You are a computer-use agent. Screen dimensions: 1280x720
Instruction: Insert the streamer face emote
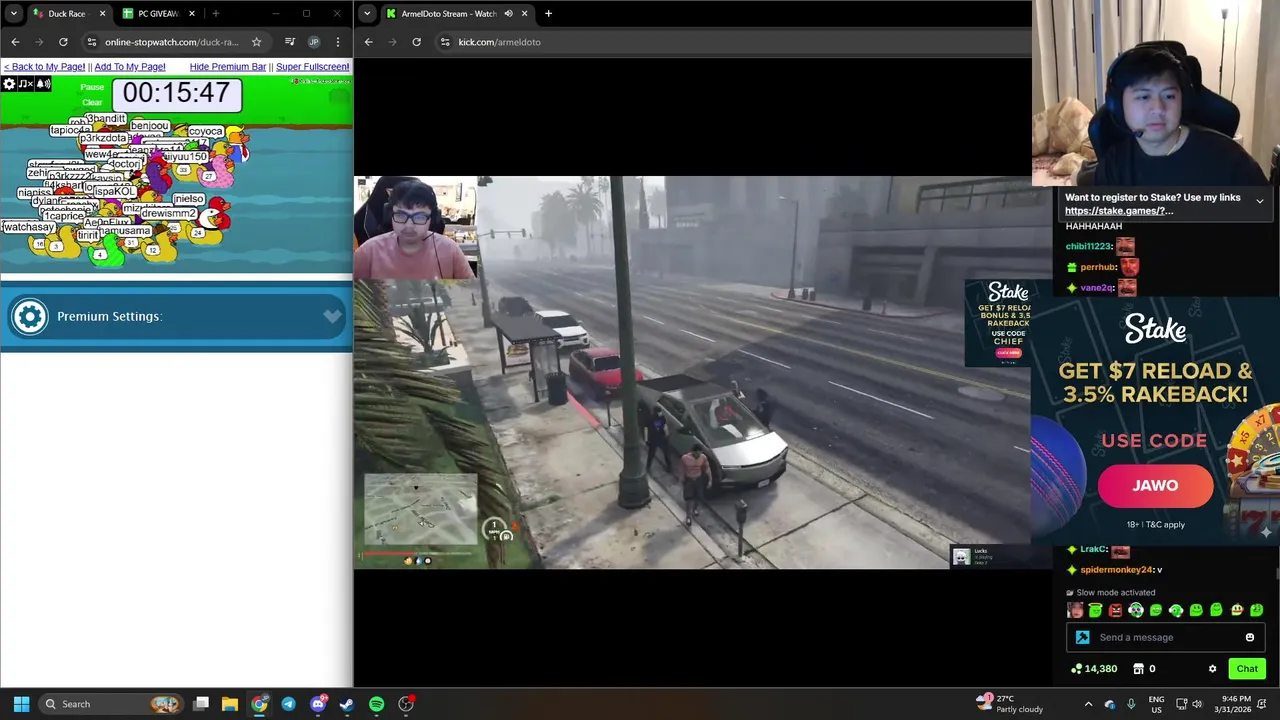(1075, 610)
